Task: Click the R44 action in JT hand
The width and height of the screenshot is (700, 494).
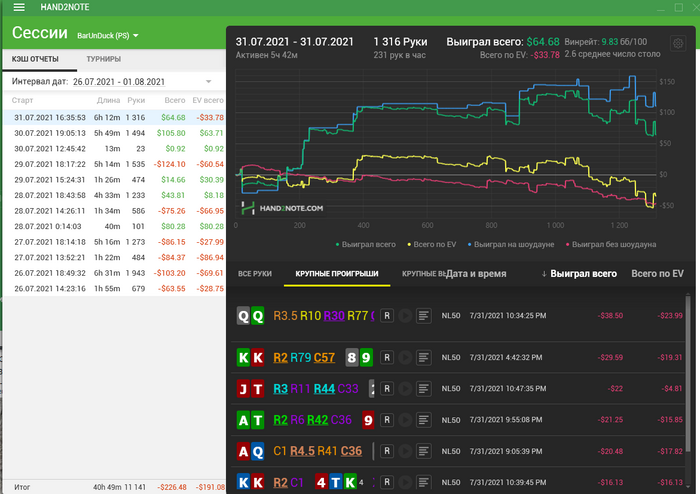Action: pyautogui.click(x=324, y=389)
